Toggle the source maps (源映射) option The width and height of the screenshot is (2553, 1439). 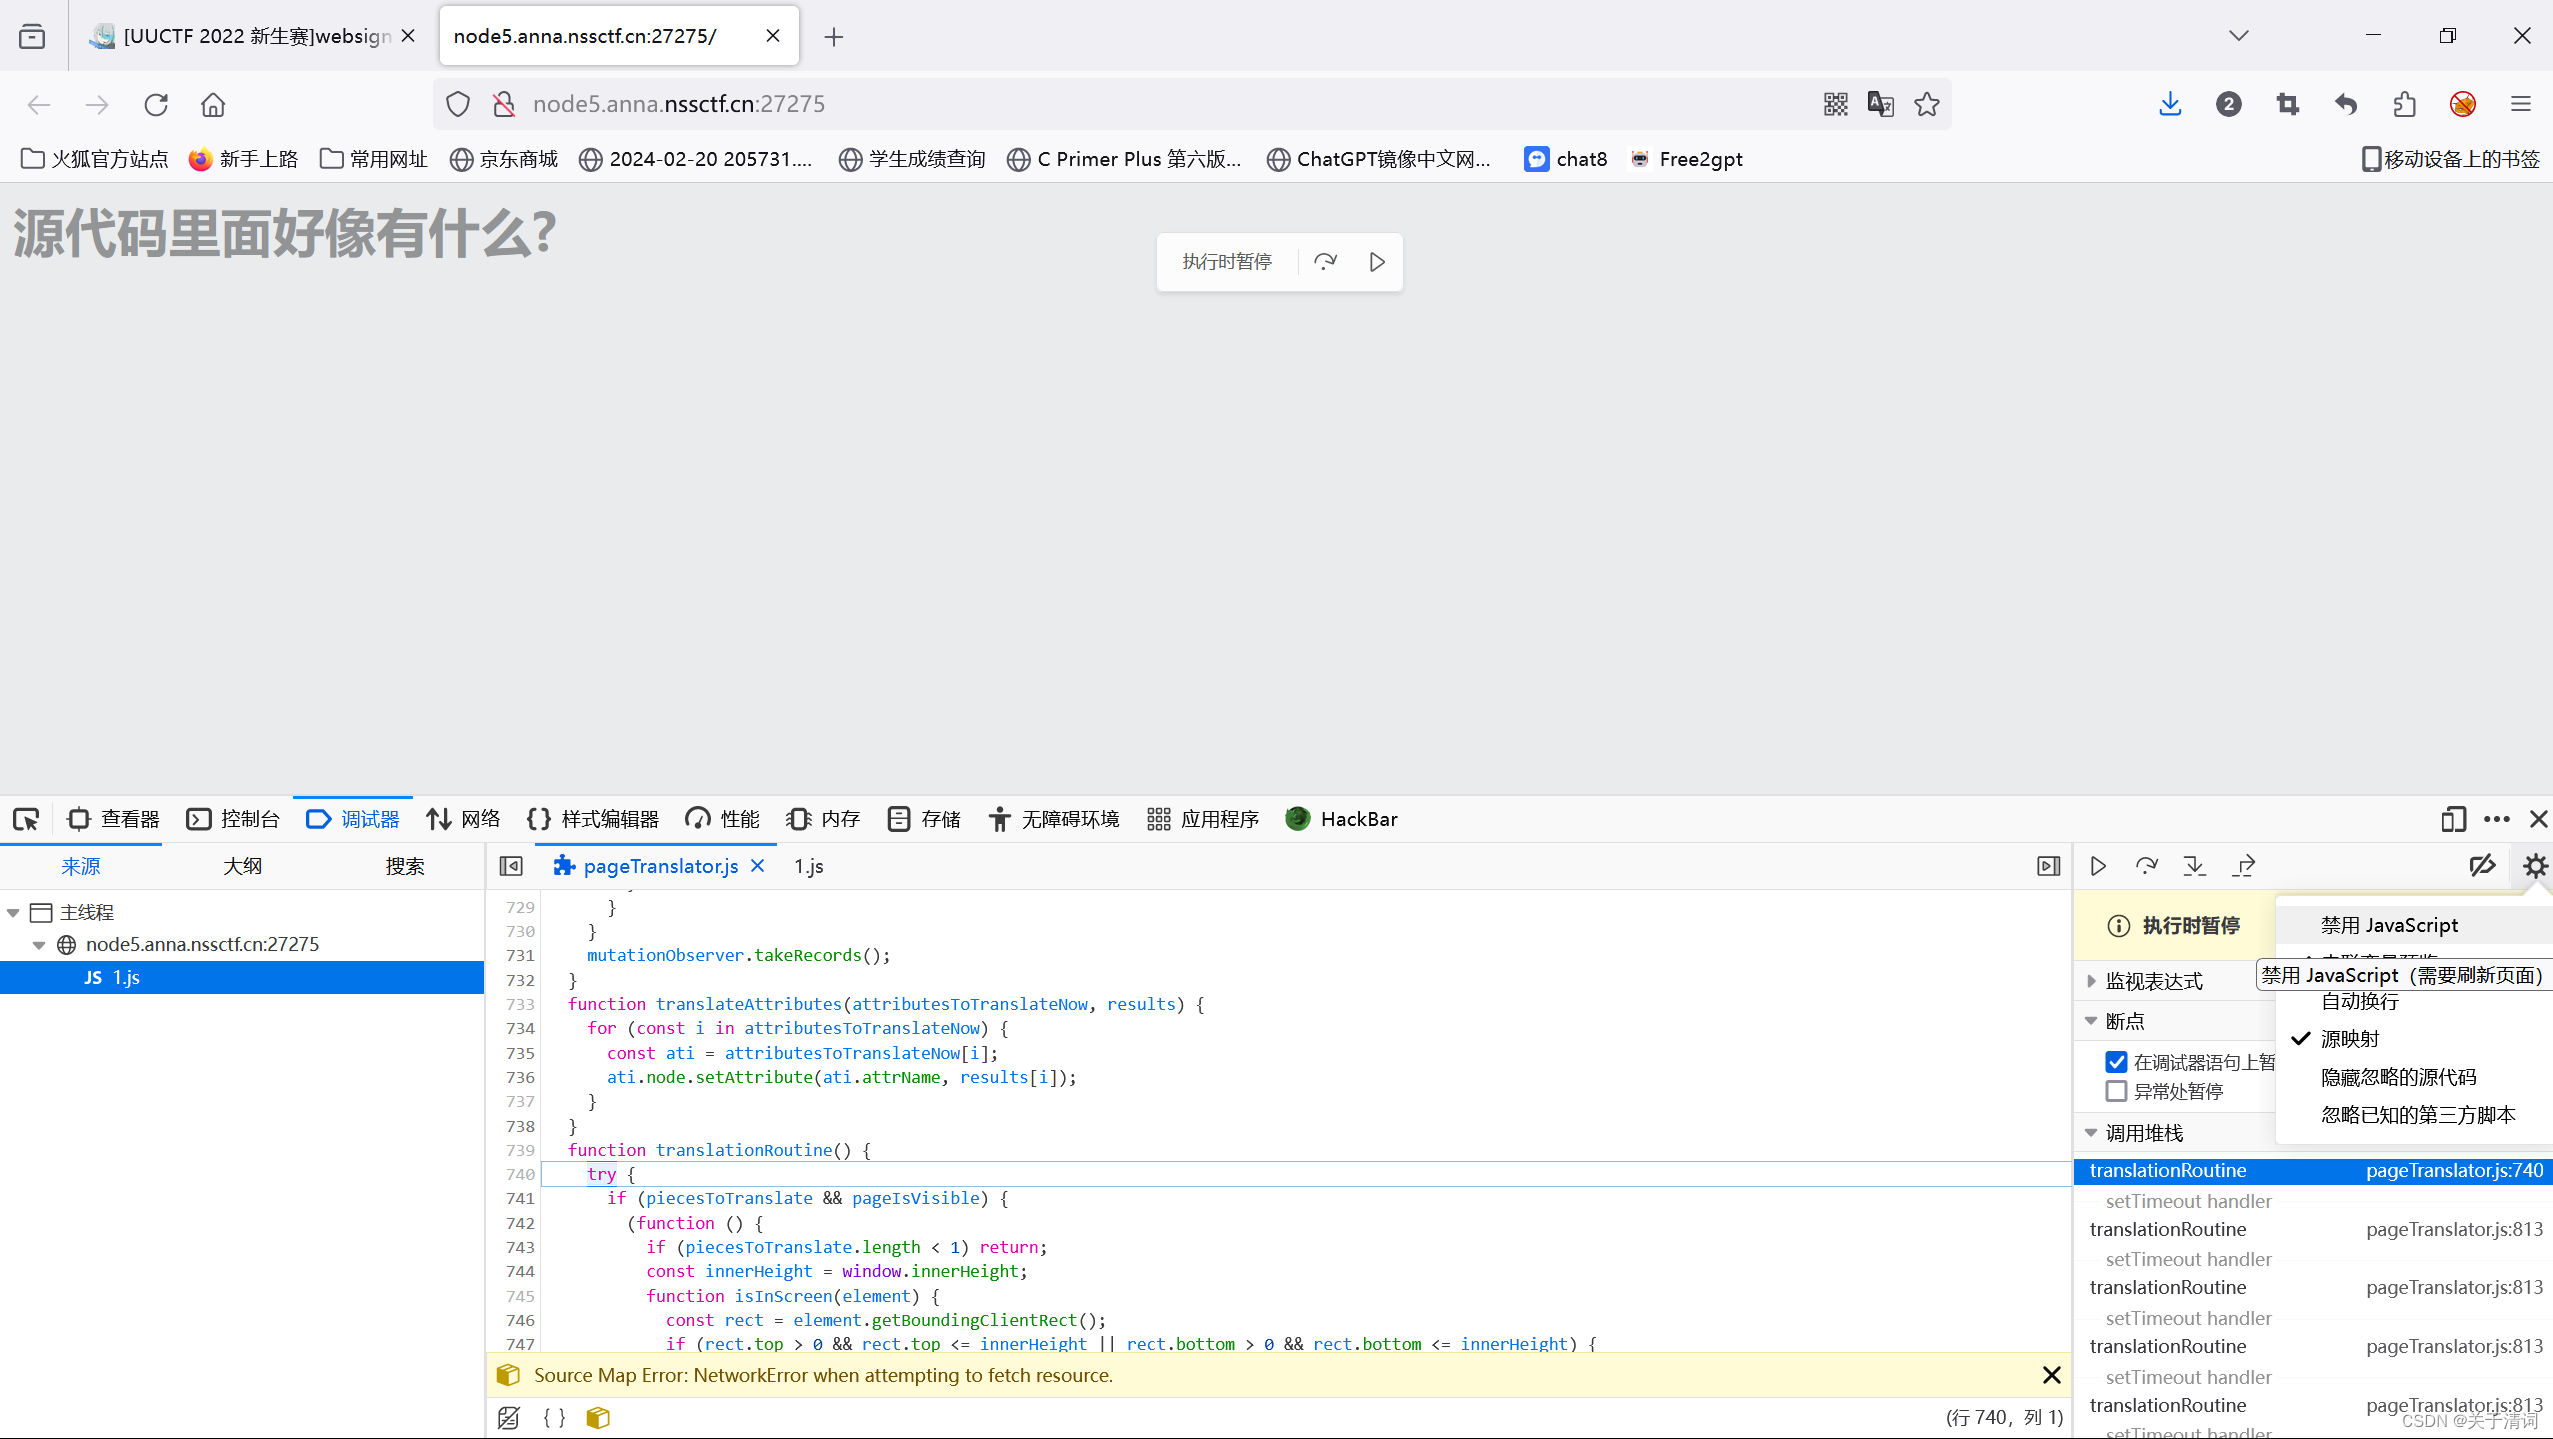pos(2349,1039)
